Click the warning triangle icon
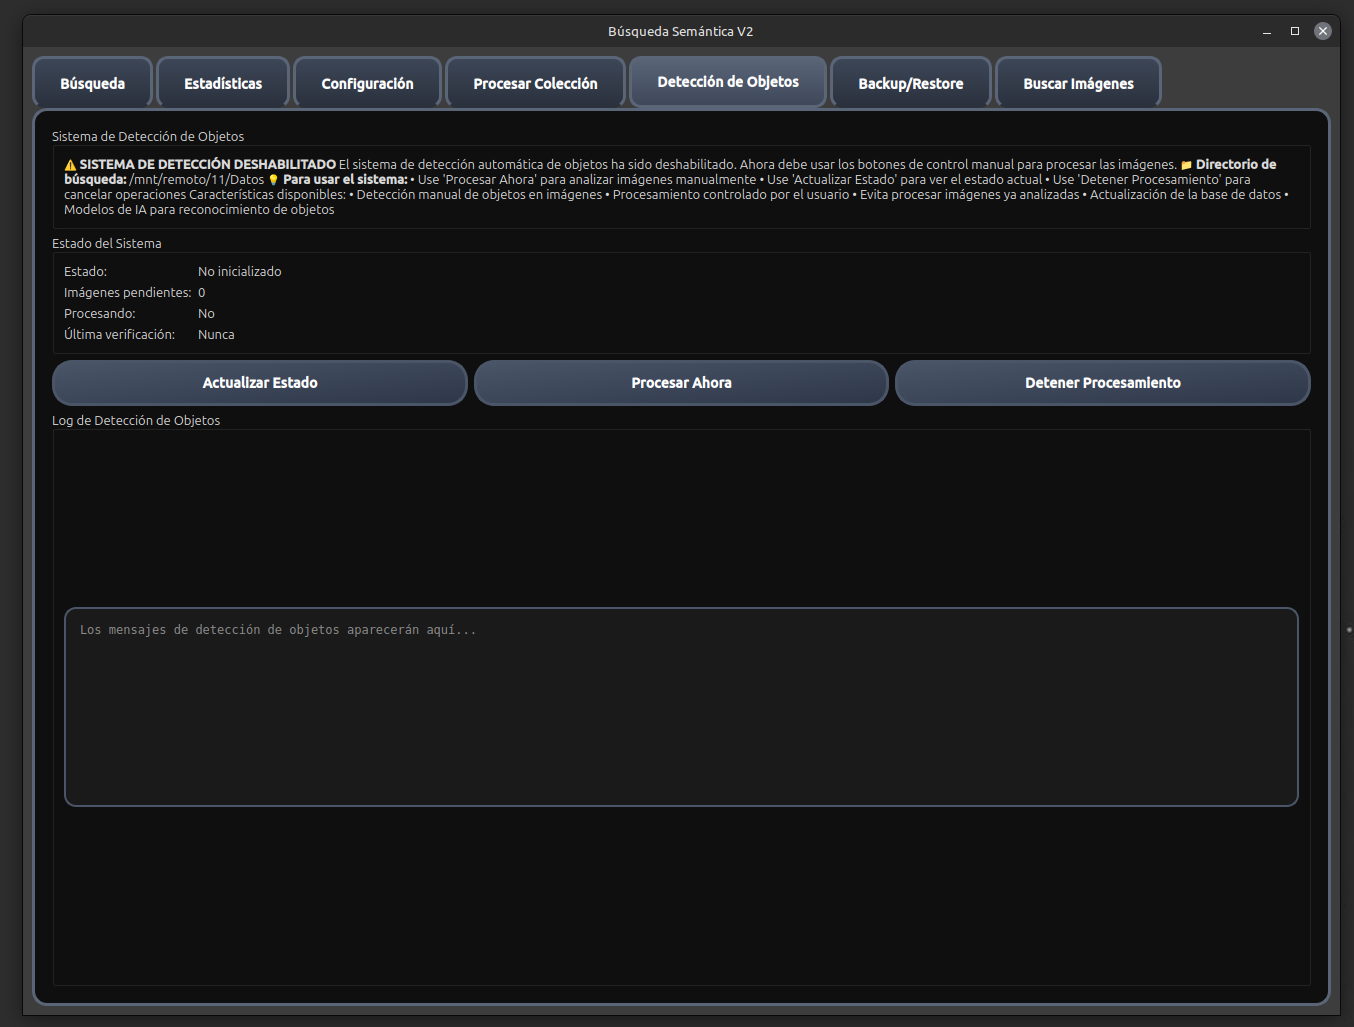The width and height of the screenshot is (1354, 1027). point(70,165)
